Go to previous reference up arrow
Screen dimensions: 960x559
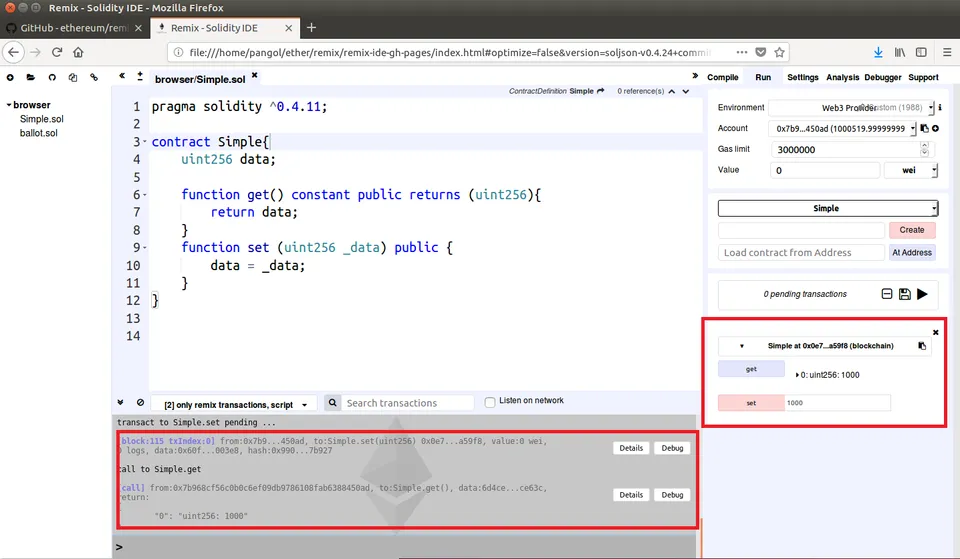[672, 91]
